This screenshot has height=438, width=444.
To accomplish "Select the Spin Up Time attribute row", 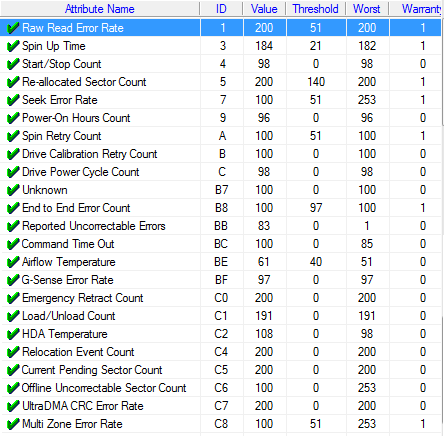I will point(54,46).
